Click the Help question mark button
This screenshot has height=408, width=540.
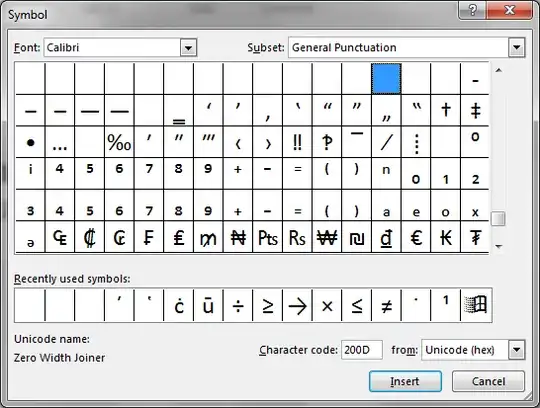[473, 10]
